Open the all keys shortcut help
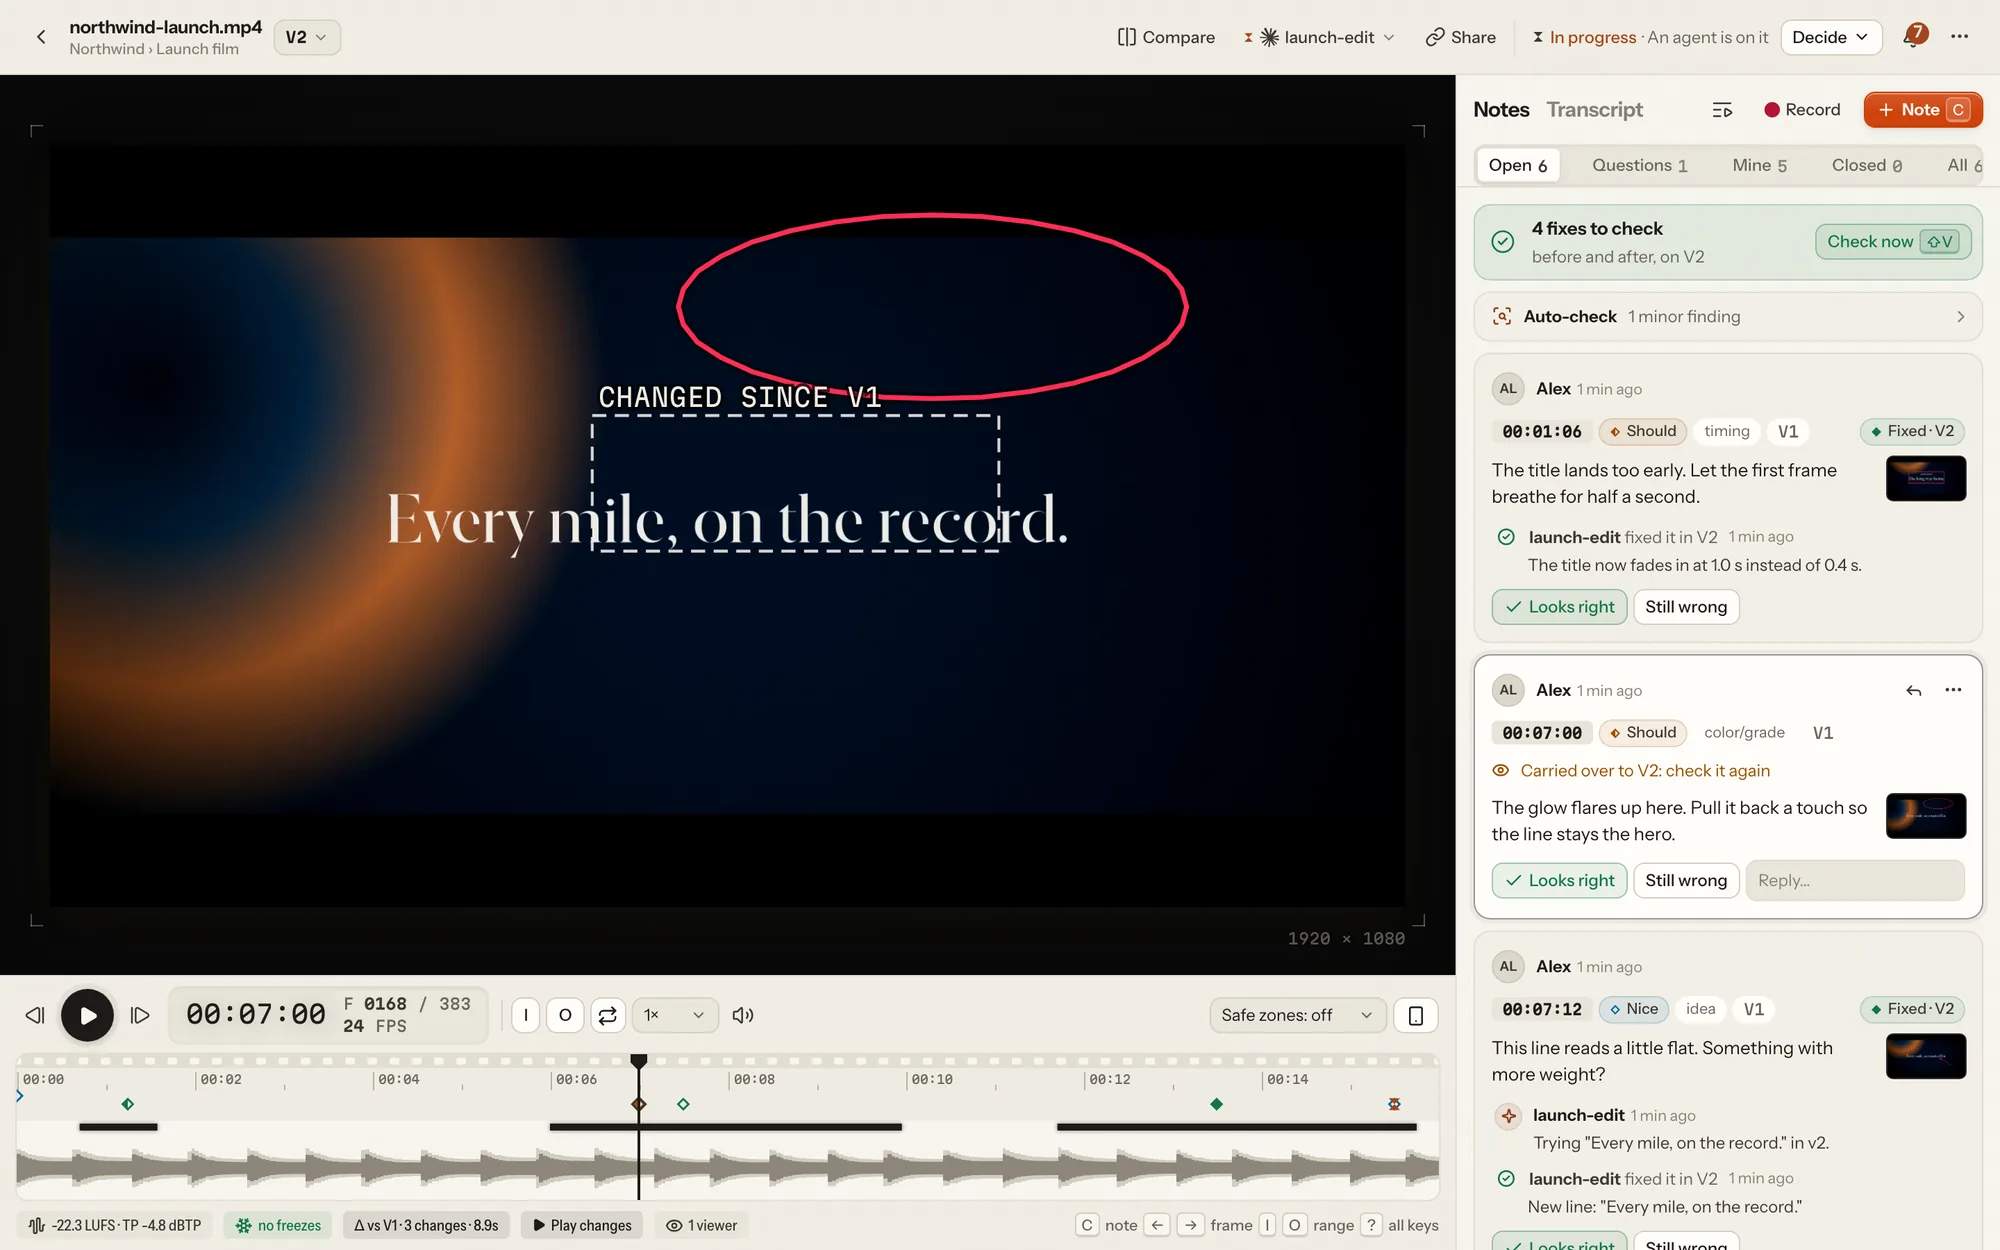 click(1401, 1225)
